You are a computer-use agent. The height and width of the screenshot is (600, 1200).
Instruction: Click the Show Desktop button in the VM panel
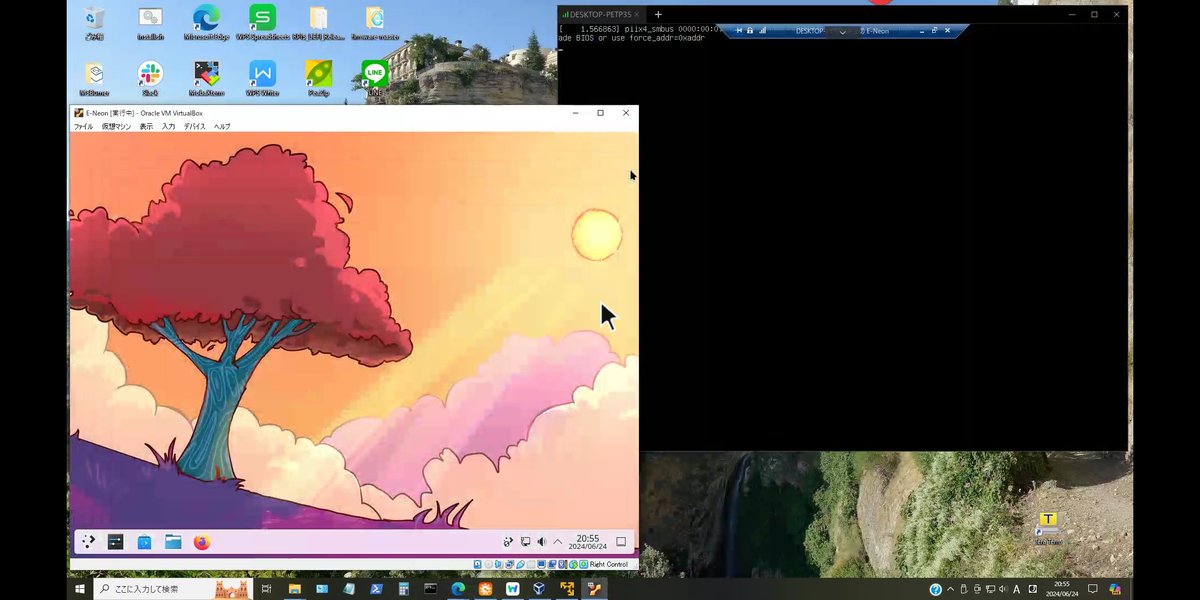point(621,542)
